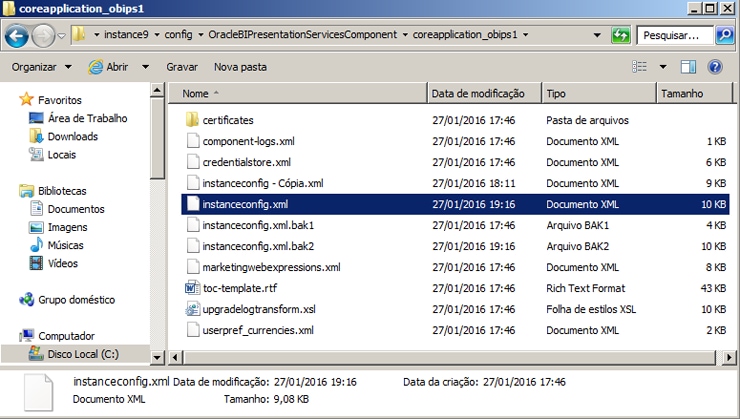Click the Grupo doméstico icon
The image size is (740, 419).
(x=26, y=299)
